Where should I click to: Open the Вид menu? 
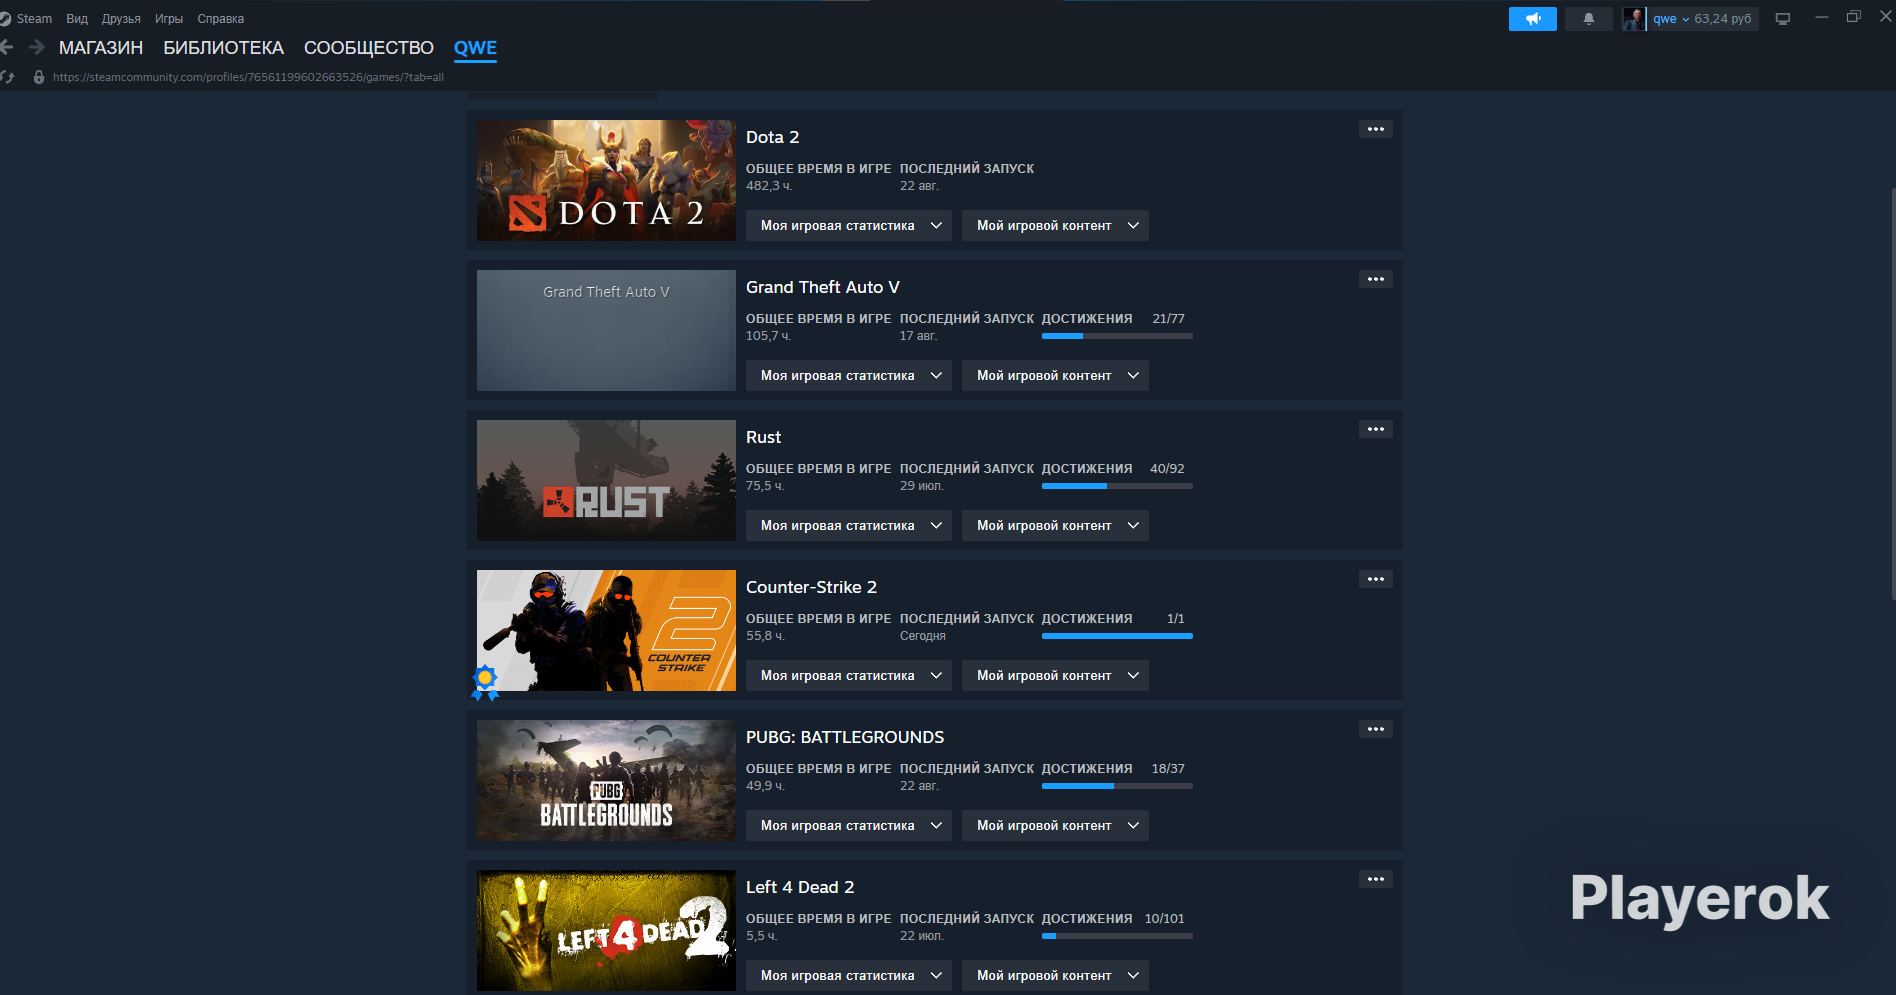[77, 19]
